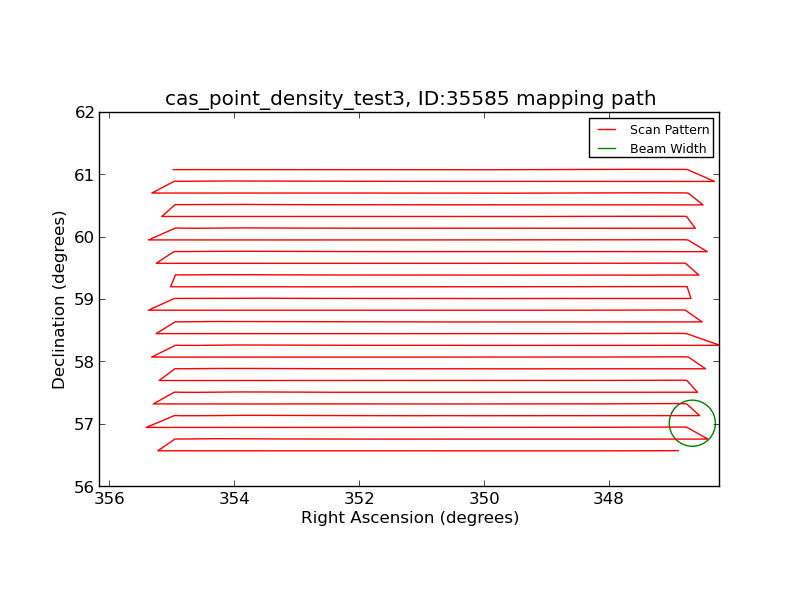
Task: Click the green Beam Width legend line sample
Action: coord(607,149)
